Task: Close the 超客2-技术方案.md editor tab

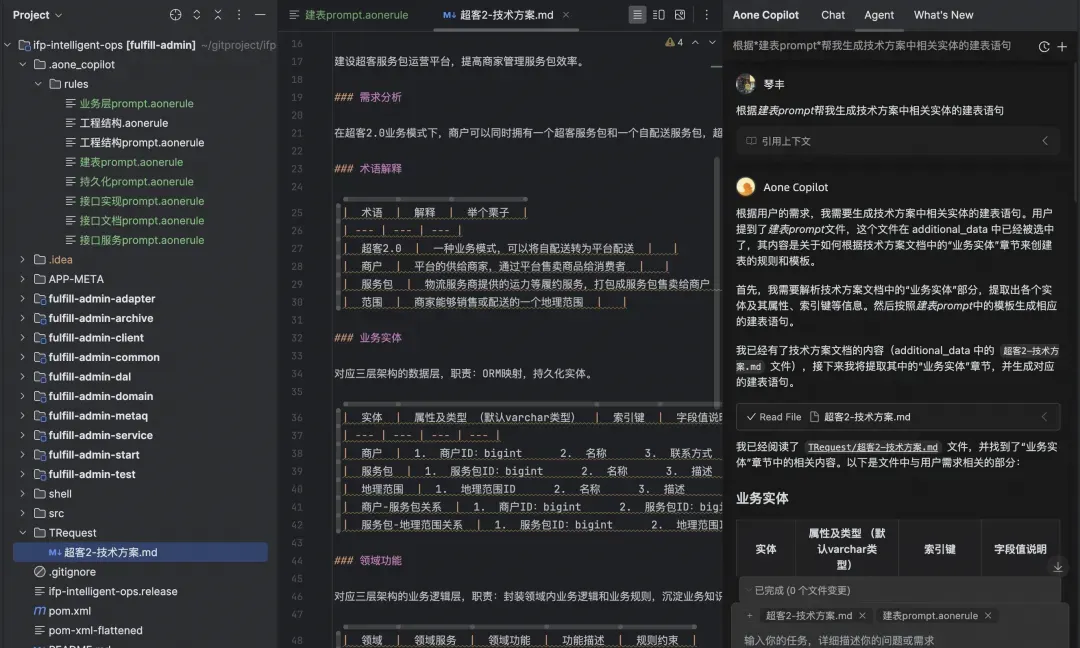Action: pyautogui.click(x=565, y=14)
